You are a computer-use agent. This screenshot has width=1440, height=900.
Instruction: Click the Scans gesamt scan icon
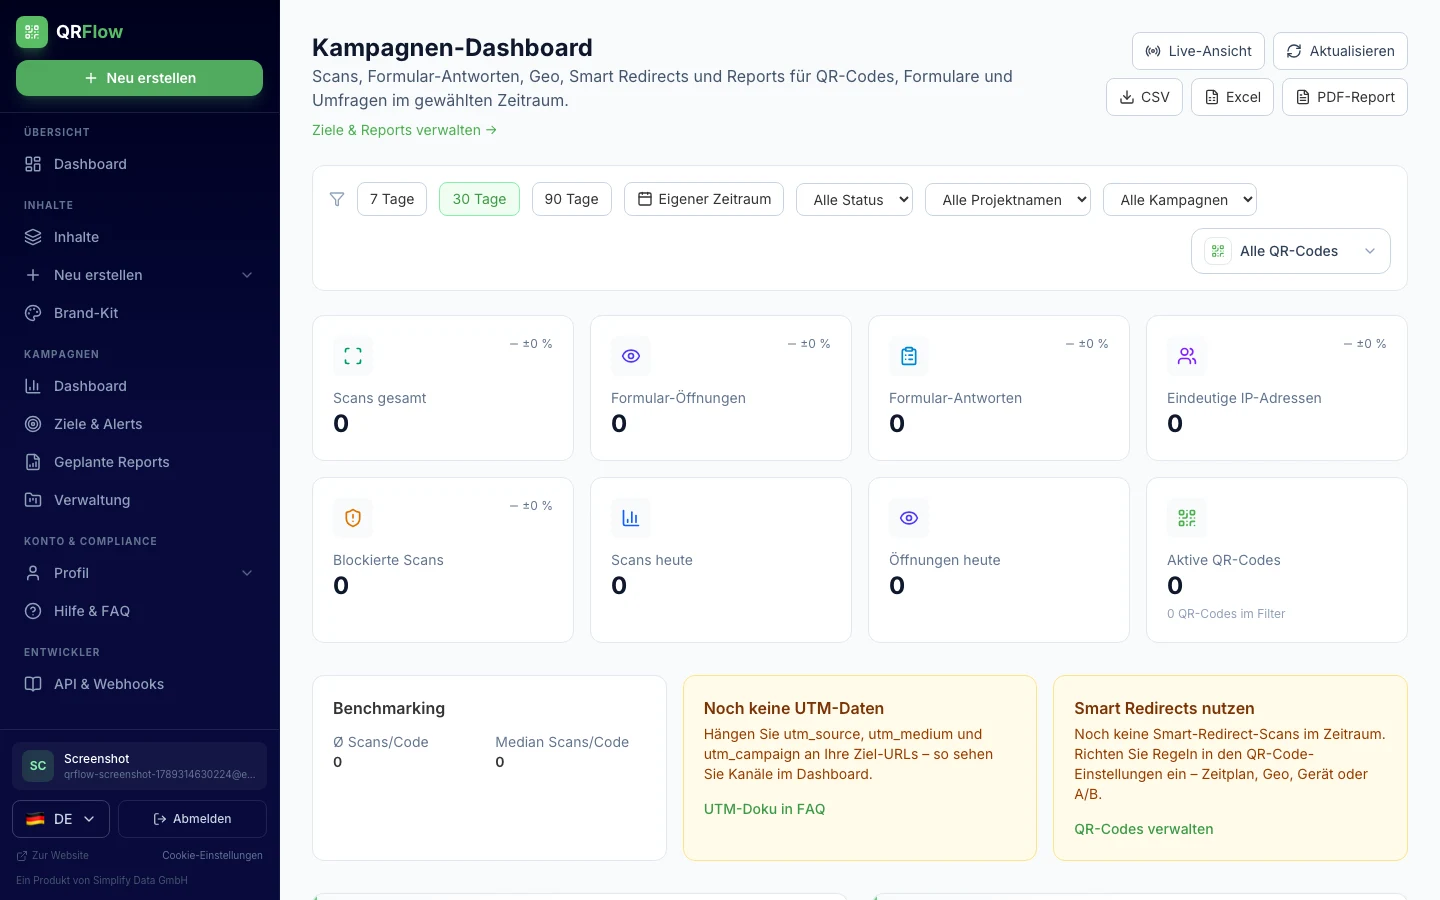(x=353, y=356)
